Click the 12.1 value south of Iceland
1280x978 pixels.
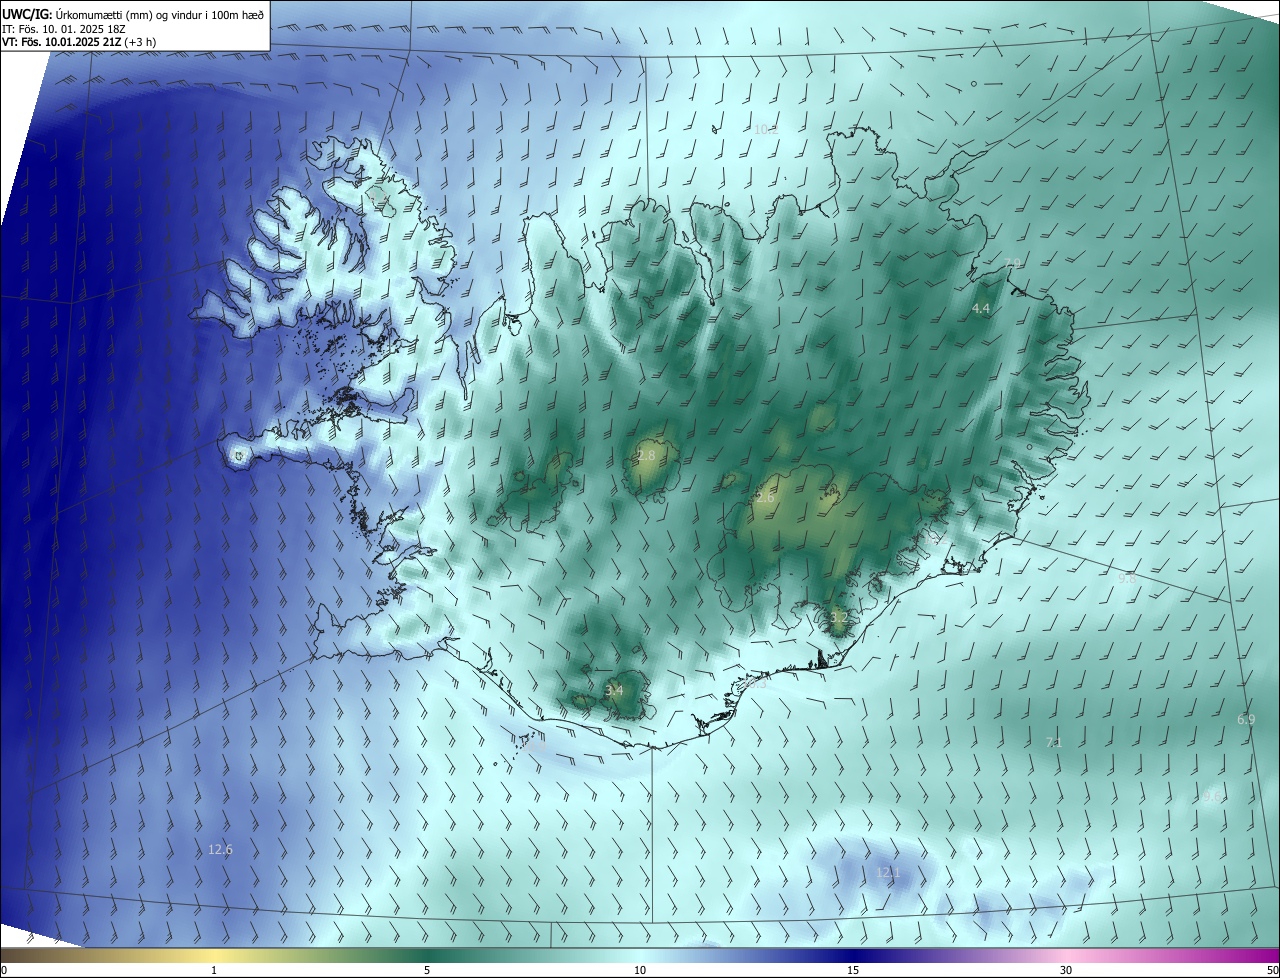pos(888,873)
